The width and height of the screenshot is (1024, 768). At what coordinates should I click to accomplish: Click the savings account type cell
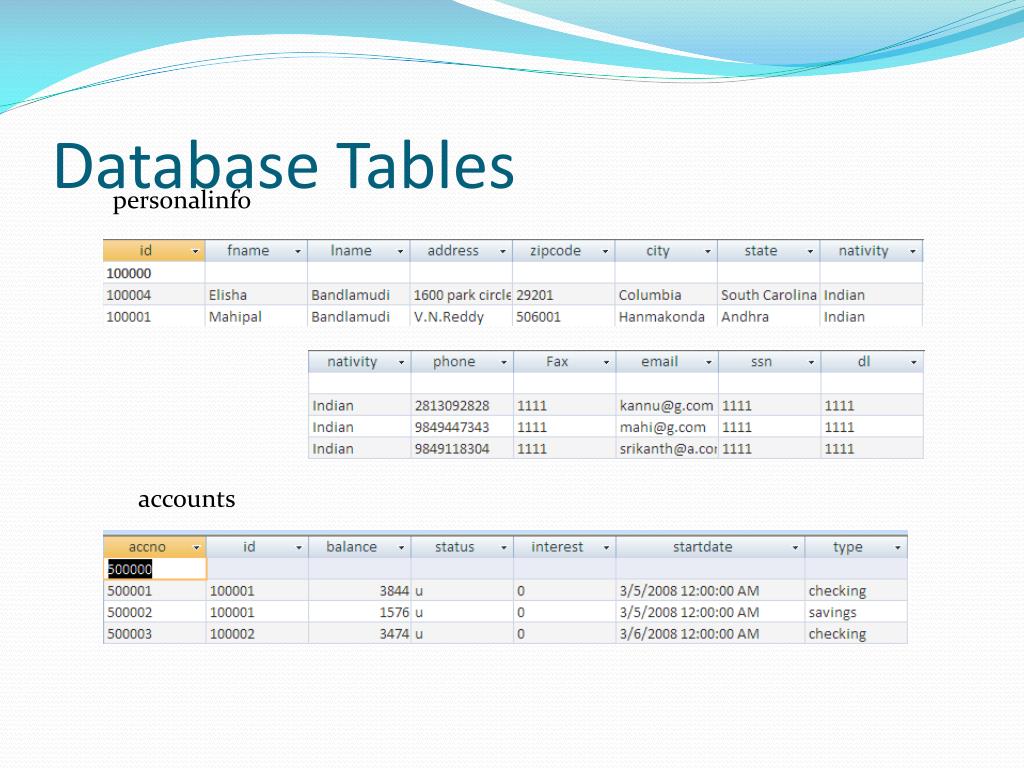click(x=856, y=612)
